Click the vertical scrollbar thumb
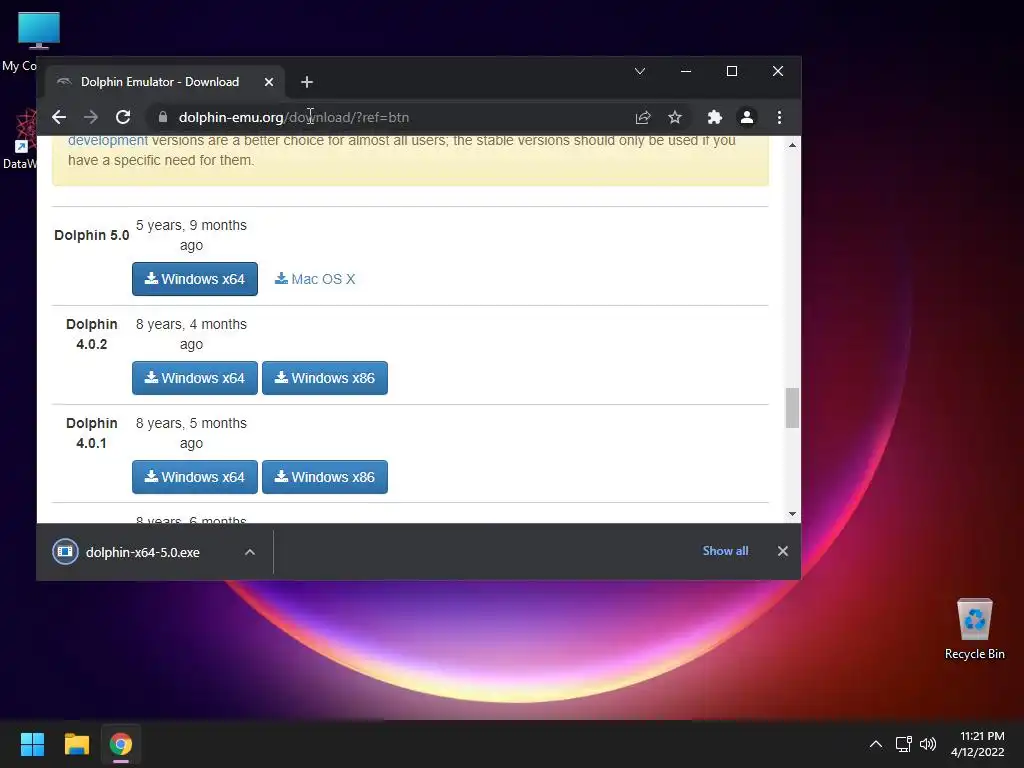This screenshot has width=1024, height=768. (792, 408)
